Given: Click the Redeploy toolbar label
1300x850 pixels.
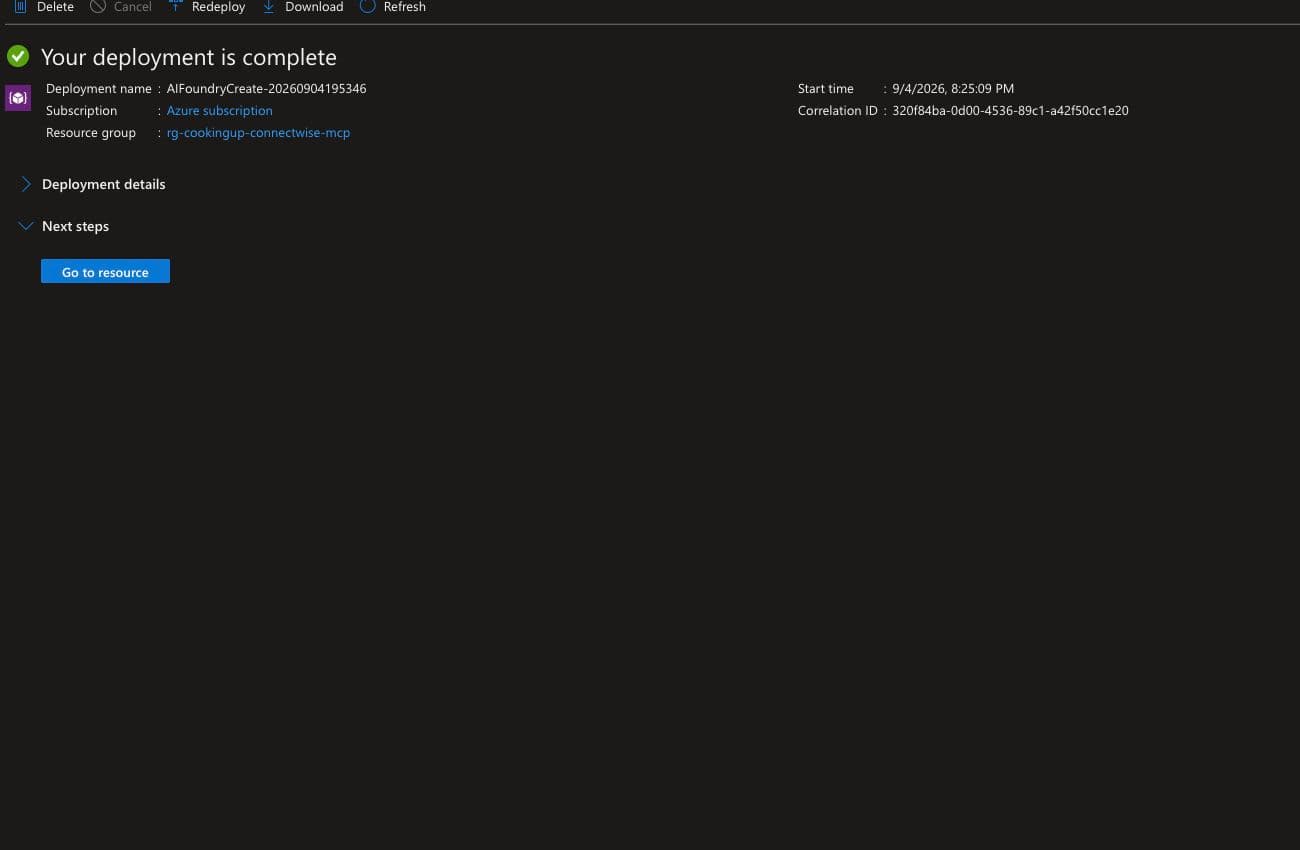Looking at the screenshot, I should point(218,7).
